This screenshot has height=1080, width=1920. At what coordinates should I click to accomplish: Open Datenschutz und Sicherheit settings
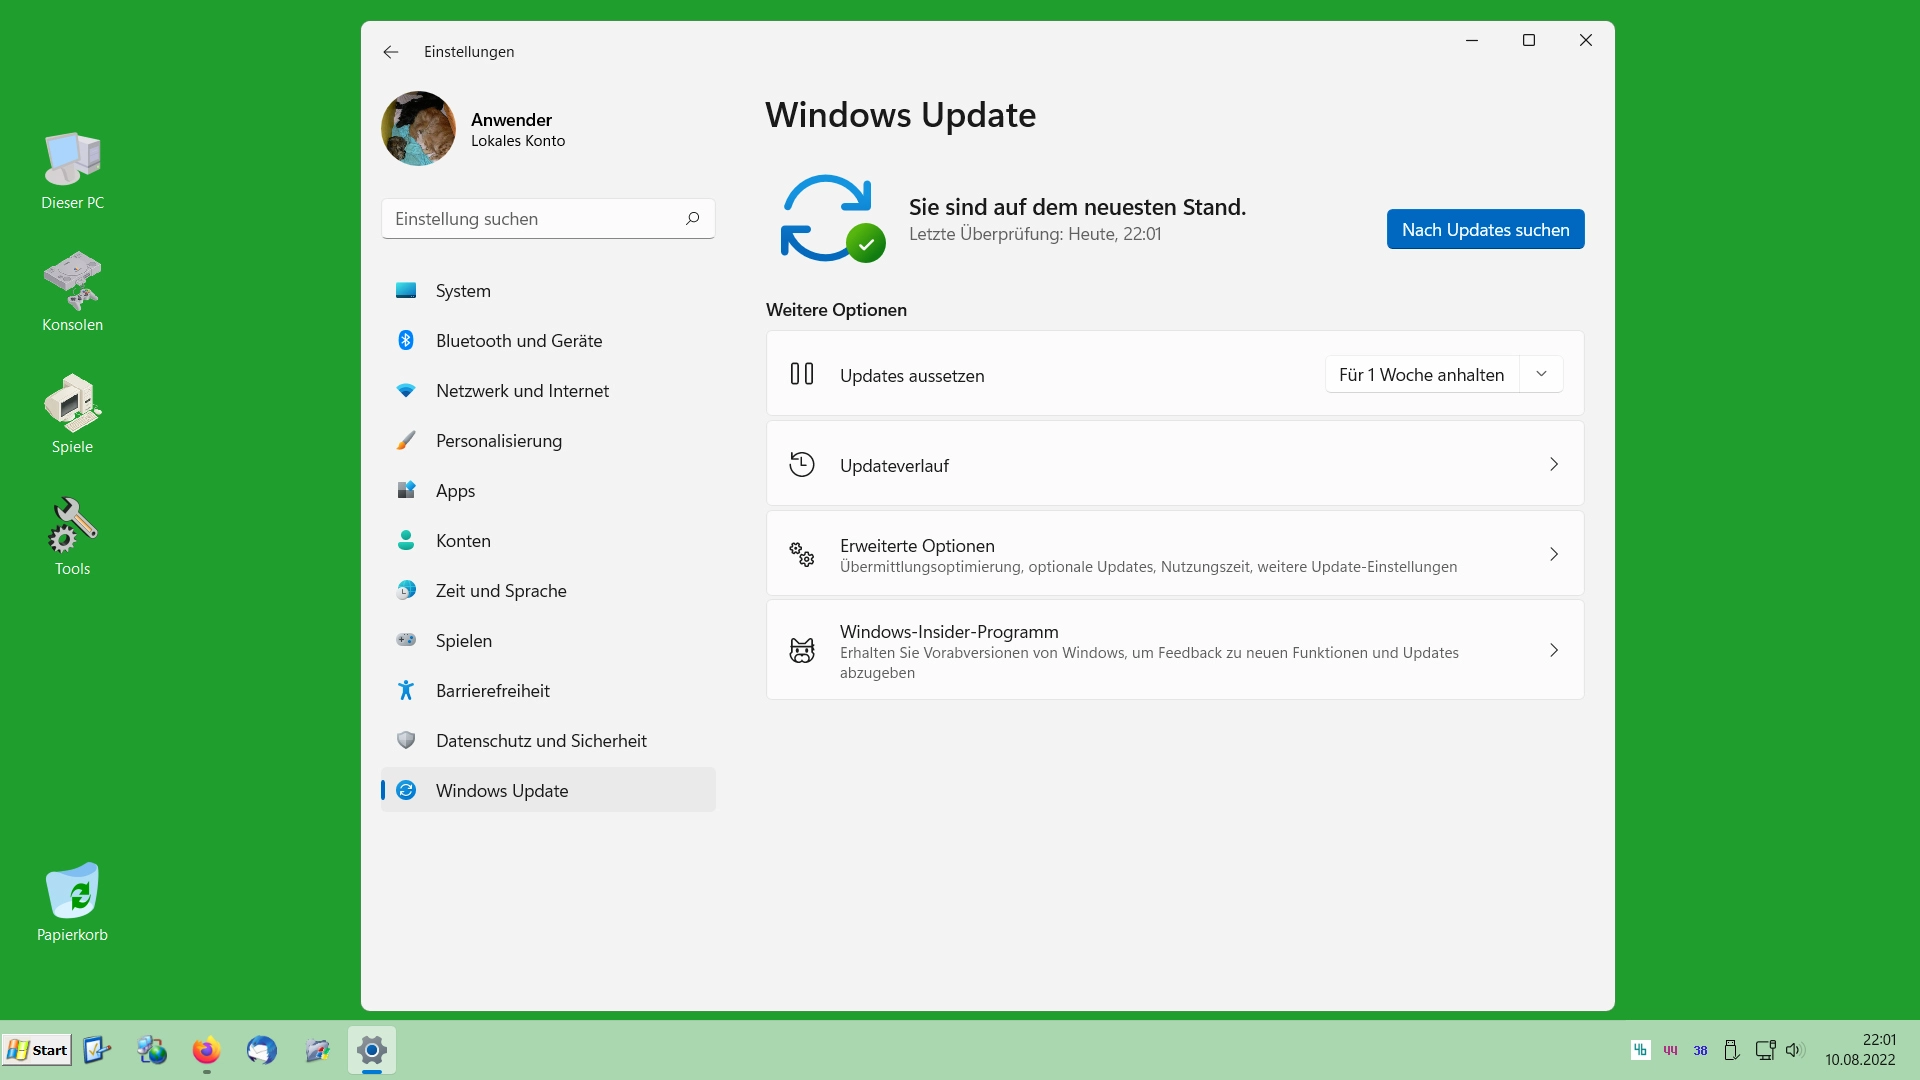point(548,741)
